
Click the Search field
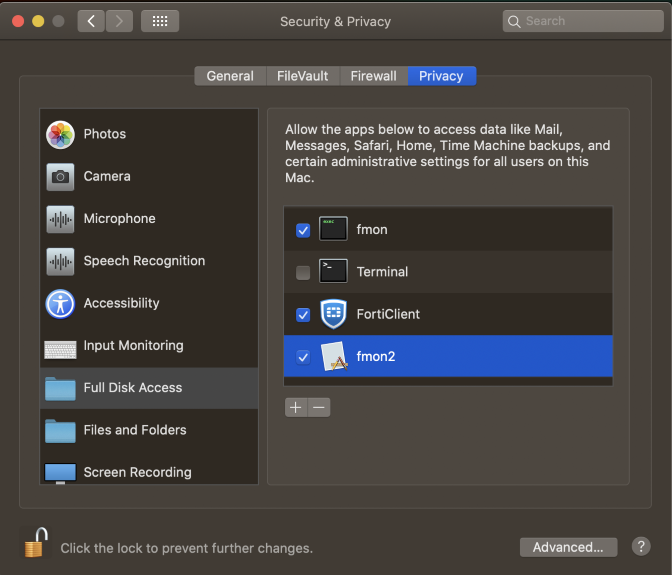[583, 21]
